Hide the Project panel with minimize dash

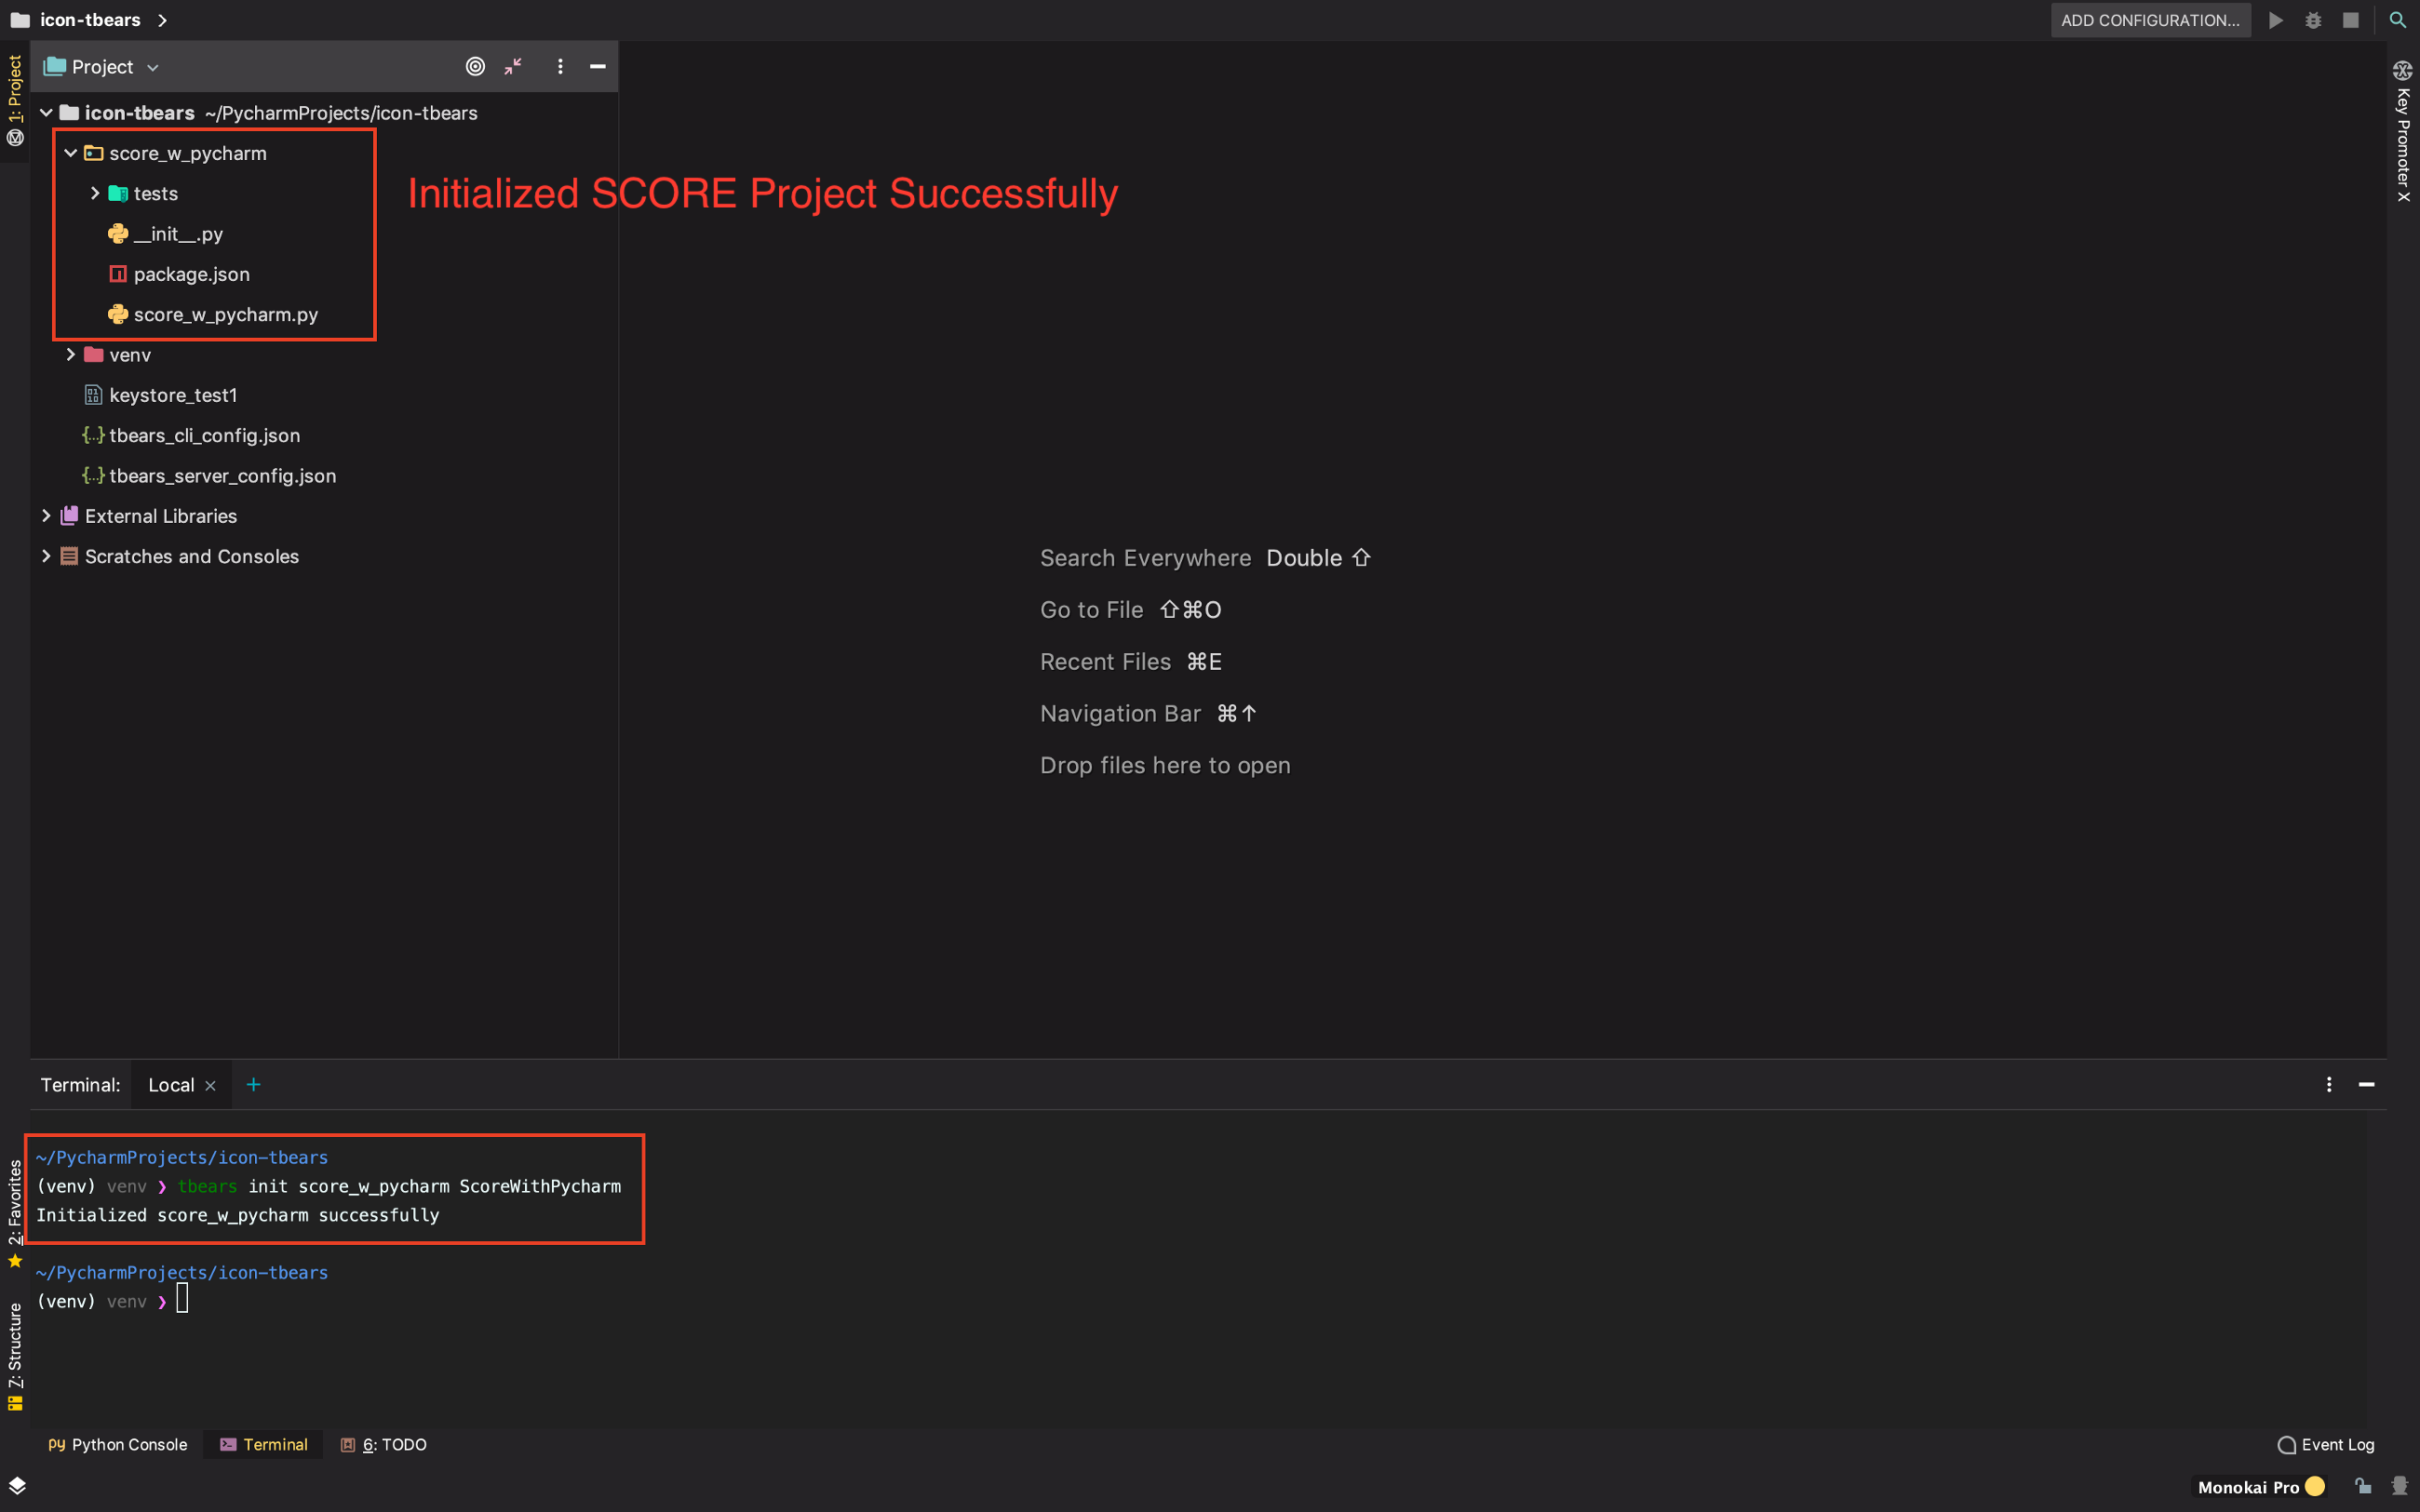(x=598, y=67)
